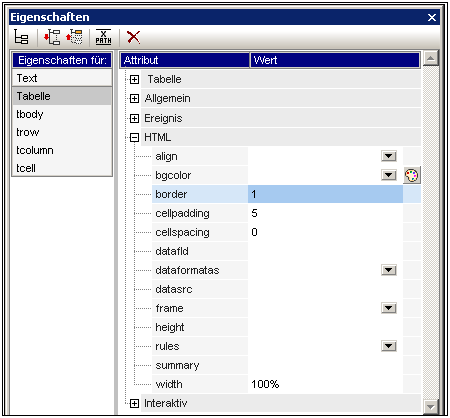Expand the Interaktiv attribute group
Viewport: 450px width, 418px height.
134,403
